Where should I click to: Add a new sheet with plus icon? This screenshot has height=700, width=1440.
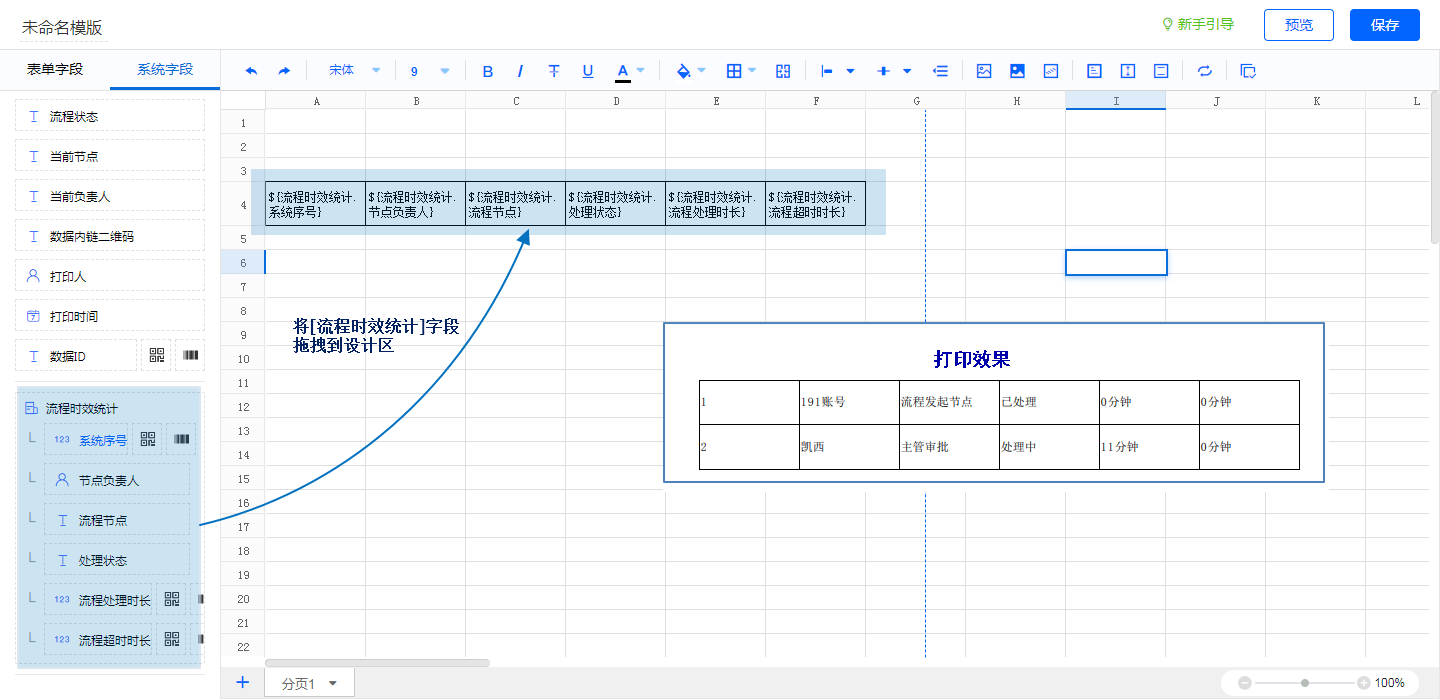[242, 682]
